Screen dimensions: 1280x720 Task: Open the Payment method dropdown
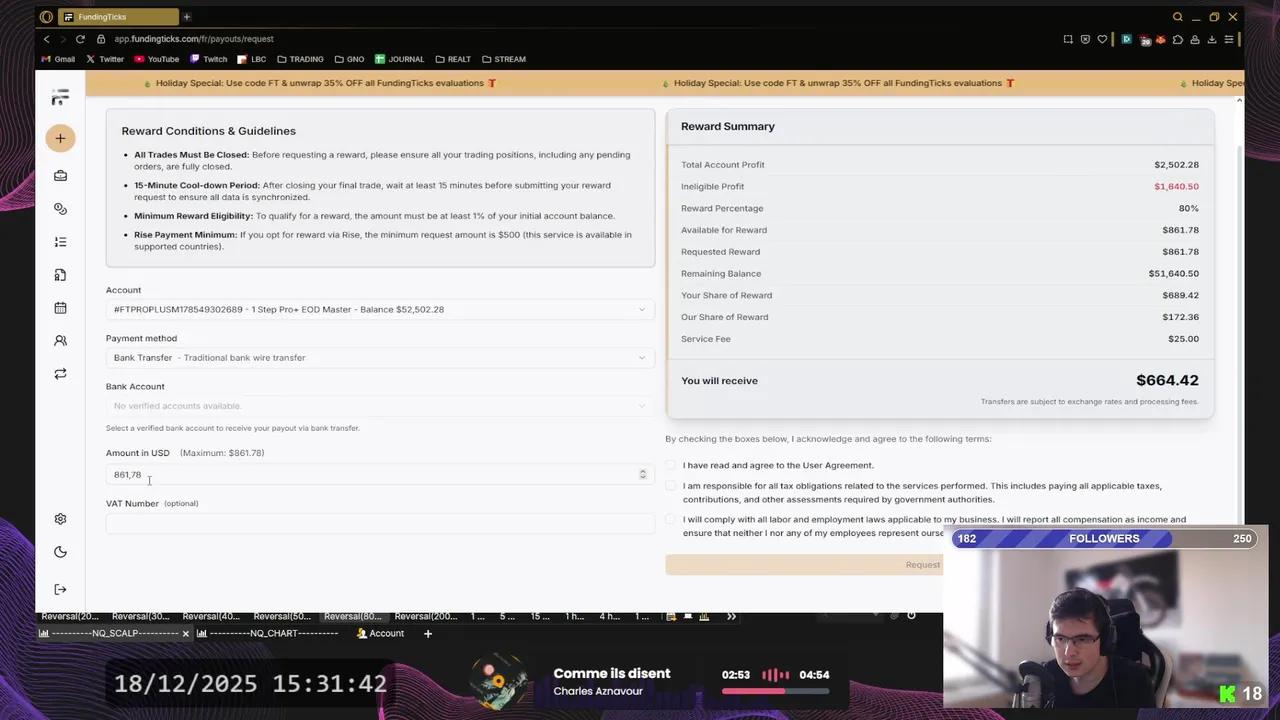pos(380,357)
